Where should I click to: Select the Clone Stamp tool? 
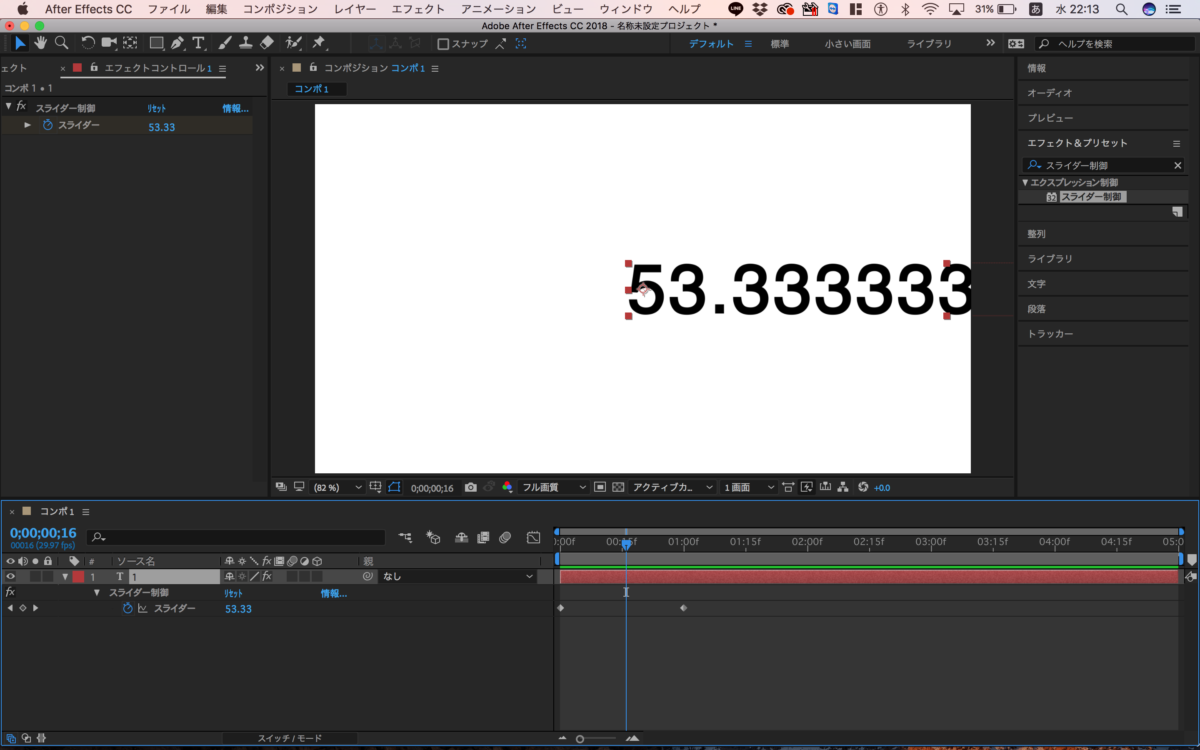coord(246,43)
